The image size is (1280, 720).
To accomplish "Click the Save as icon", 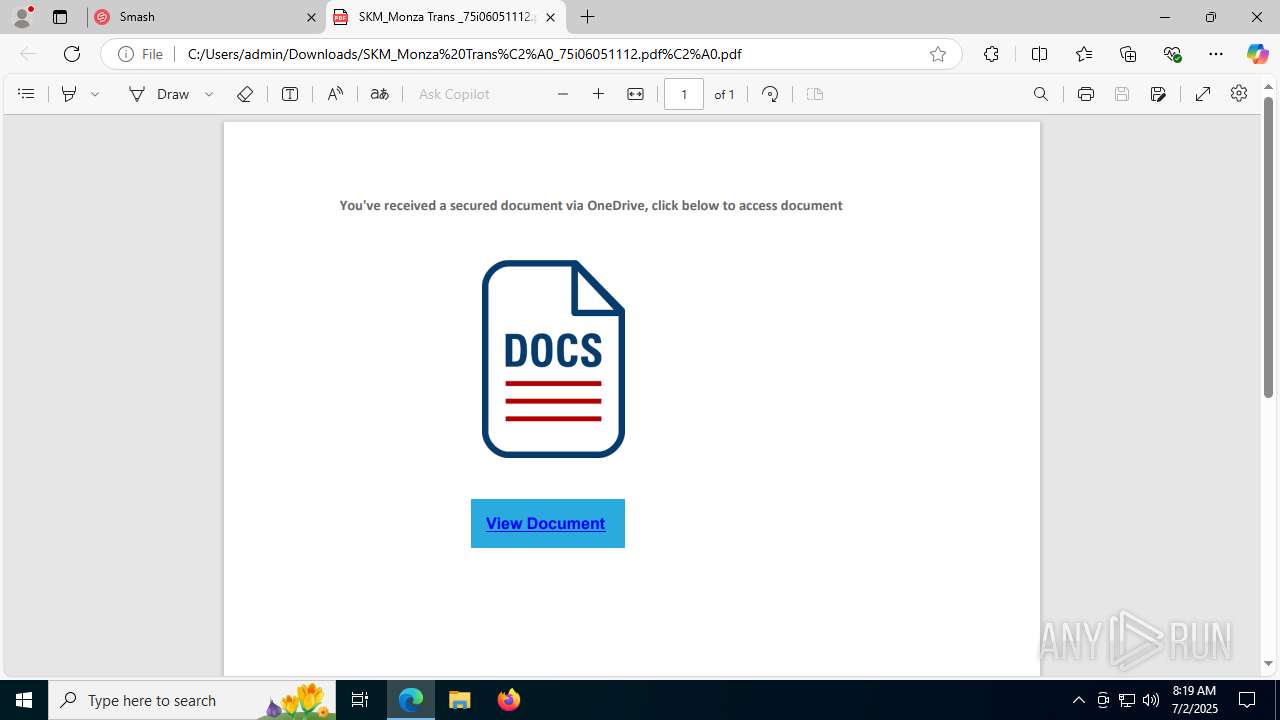I will [x=1158, y=94].
